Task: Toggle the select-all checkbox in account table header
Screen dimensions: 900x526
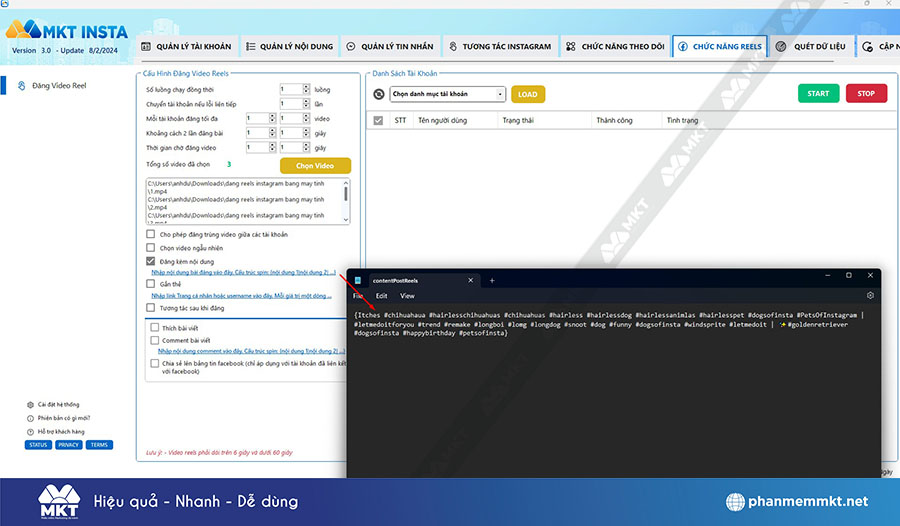Action: 378,121
